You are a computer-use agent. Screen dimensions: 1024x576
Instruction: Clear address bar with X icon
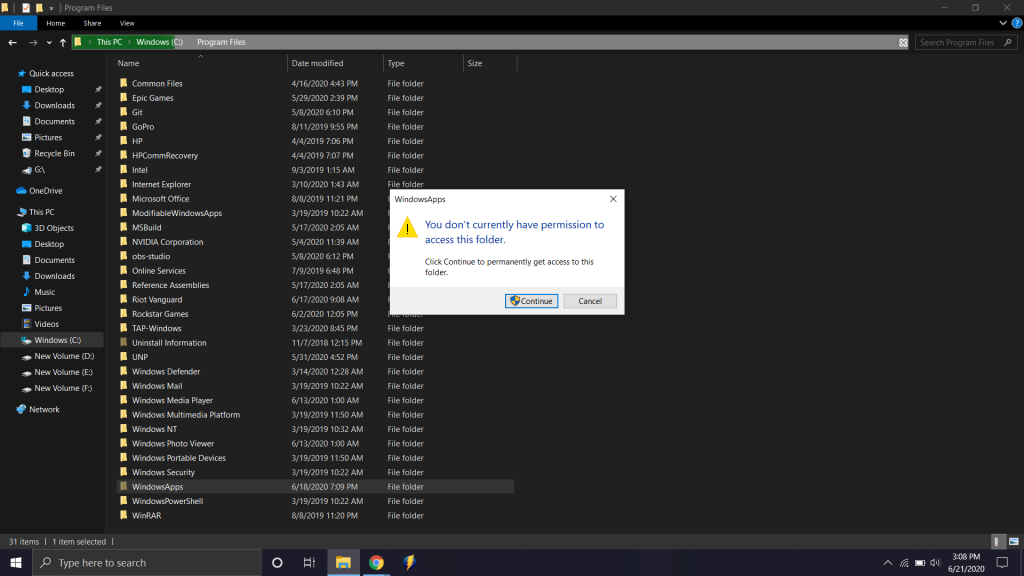coord(903,42)
